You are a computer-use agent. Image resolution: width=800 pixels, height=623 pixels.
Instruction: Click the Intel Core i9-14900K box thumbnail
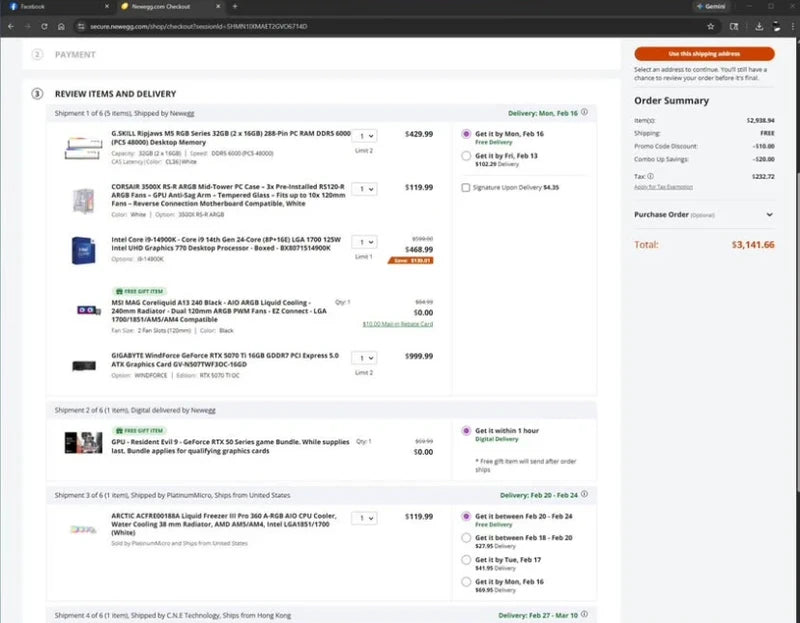pyautogui.click(x=83, y=251)
